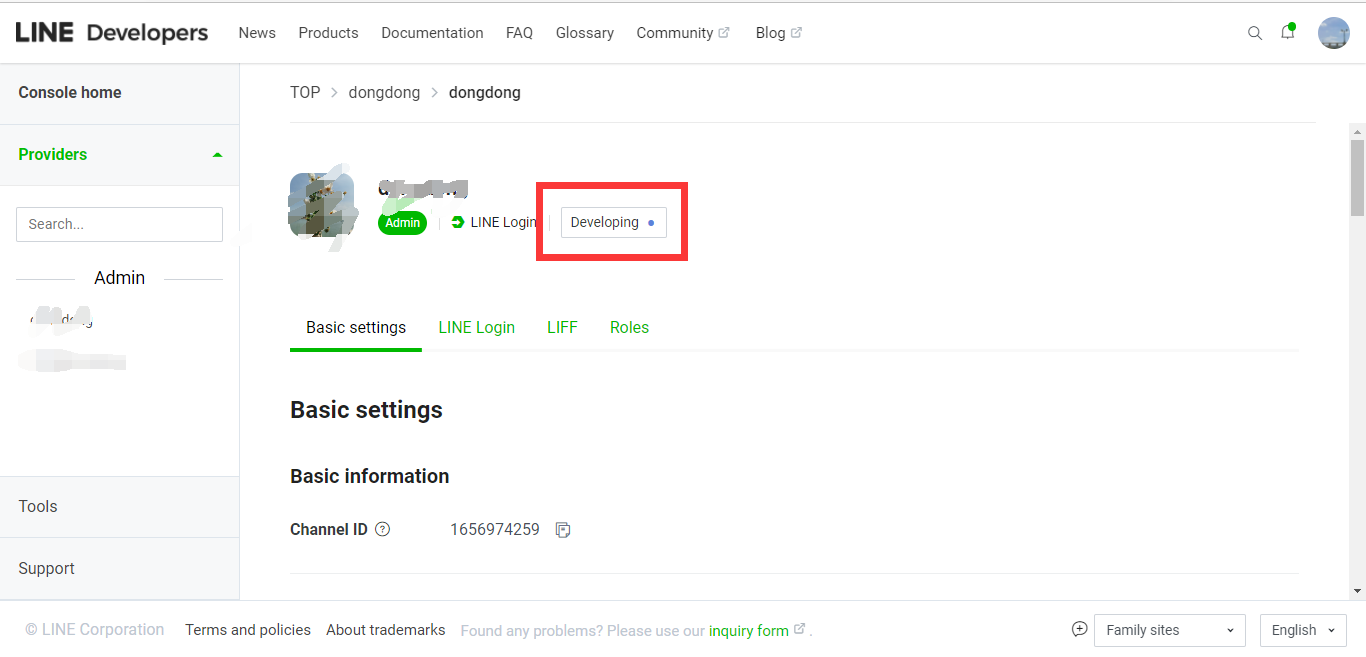This screenshot has height=657, width=1366.
Task: Open the notifications bell icon
Action: point(1288,32)
